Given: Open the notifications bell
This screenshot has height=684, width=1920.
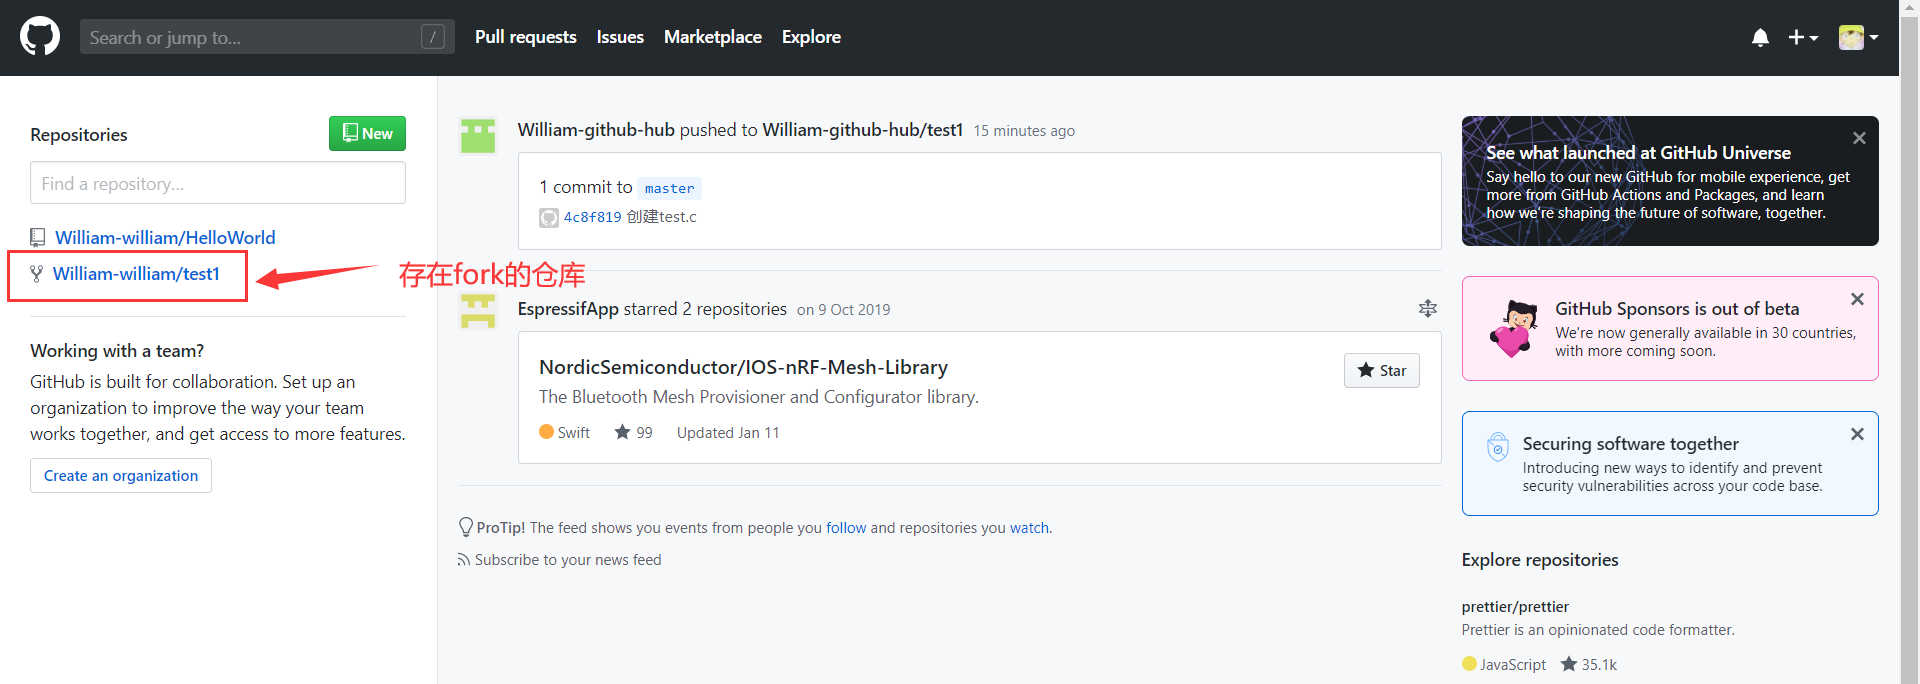Looking at the screenshot, I should point(1760,37).
